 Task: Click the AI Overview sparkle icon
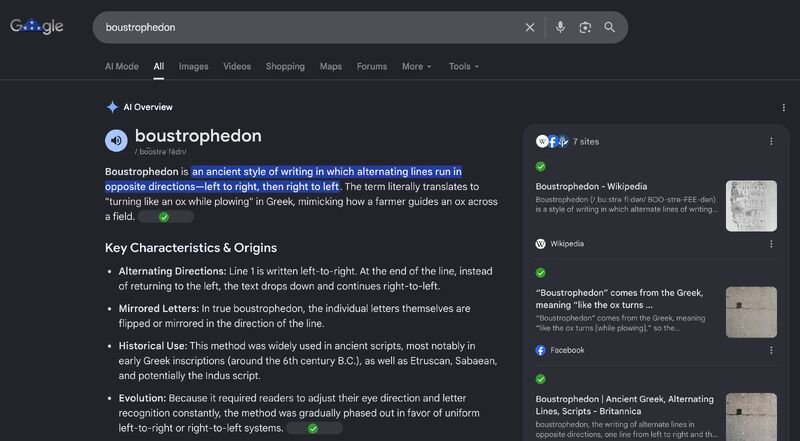(x=112, y=107)
